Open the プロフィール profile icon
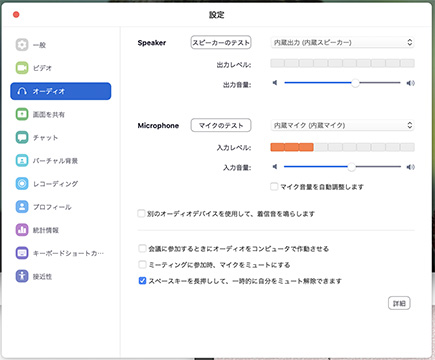 (x=22, y=207)
